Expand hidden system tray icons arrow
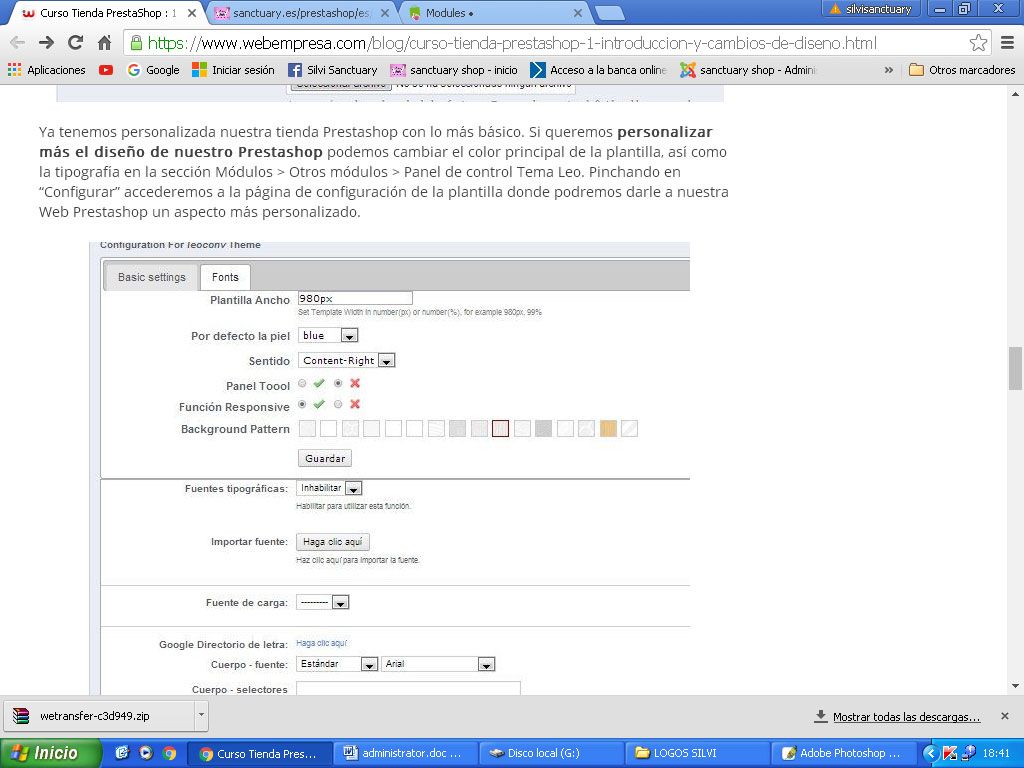The height and width of the screenshot is (768, 1024). 931,753
